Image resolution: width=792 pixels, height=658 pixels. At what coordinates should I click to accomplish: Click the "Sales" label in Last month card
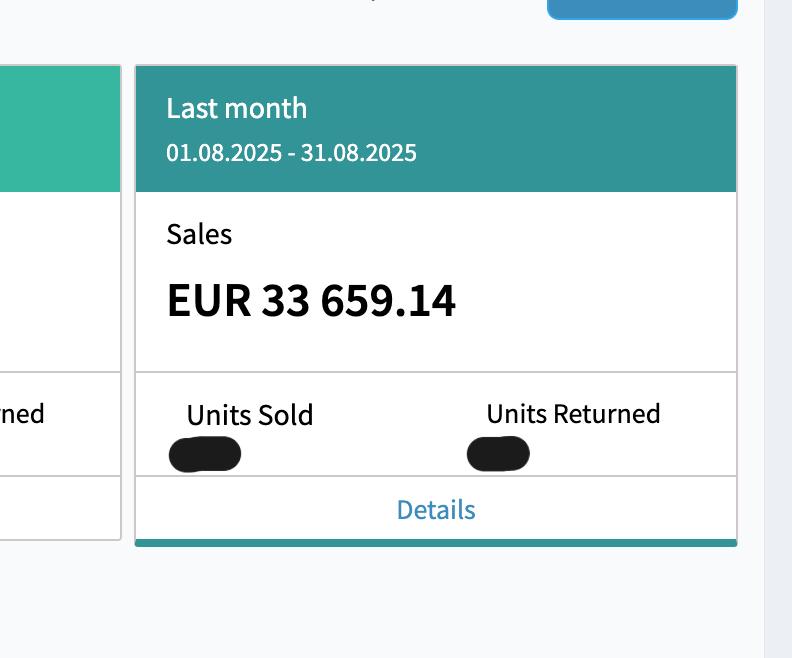click(x=199, y=234)
